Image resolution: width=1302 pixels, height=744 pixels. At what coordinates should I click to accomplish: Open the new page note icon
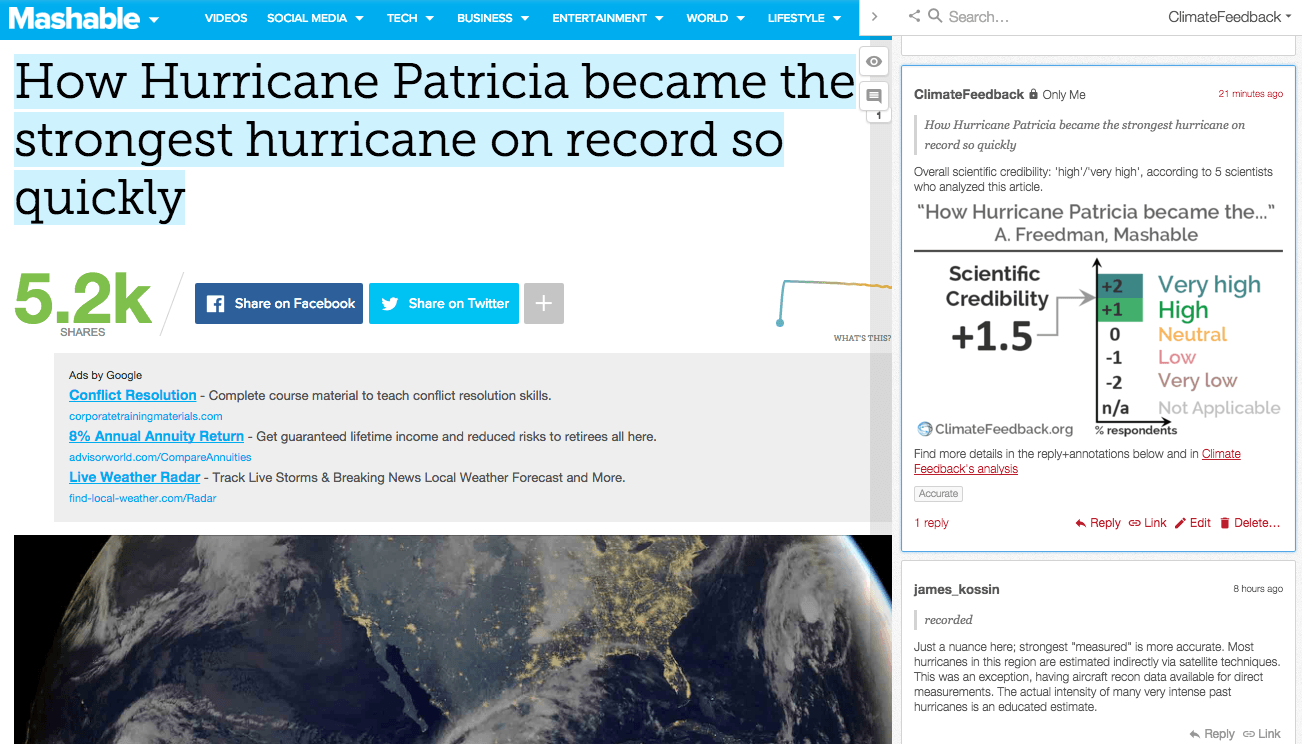tap(874, 96)
